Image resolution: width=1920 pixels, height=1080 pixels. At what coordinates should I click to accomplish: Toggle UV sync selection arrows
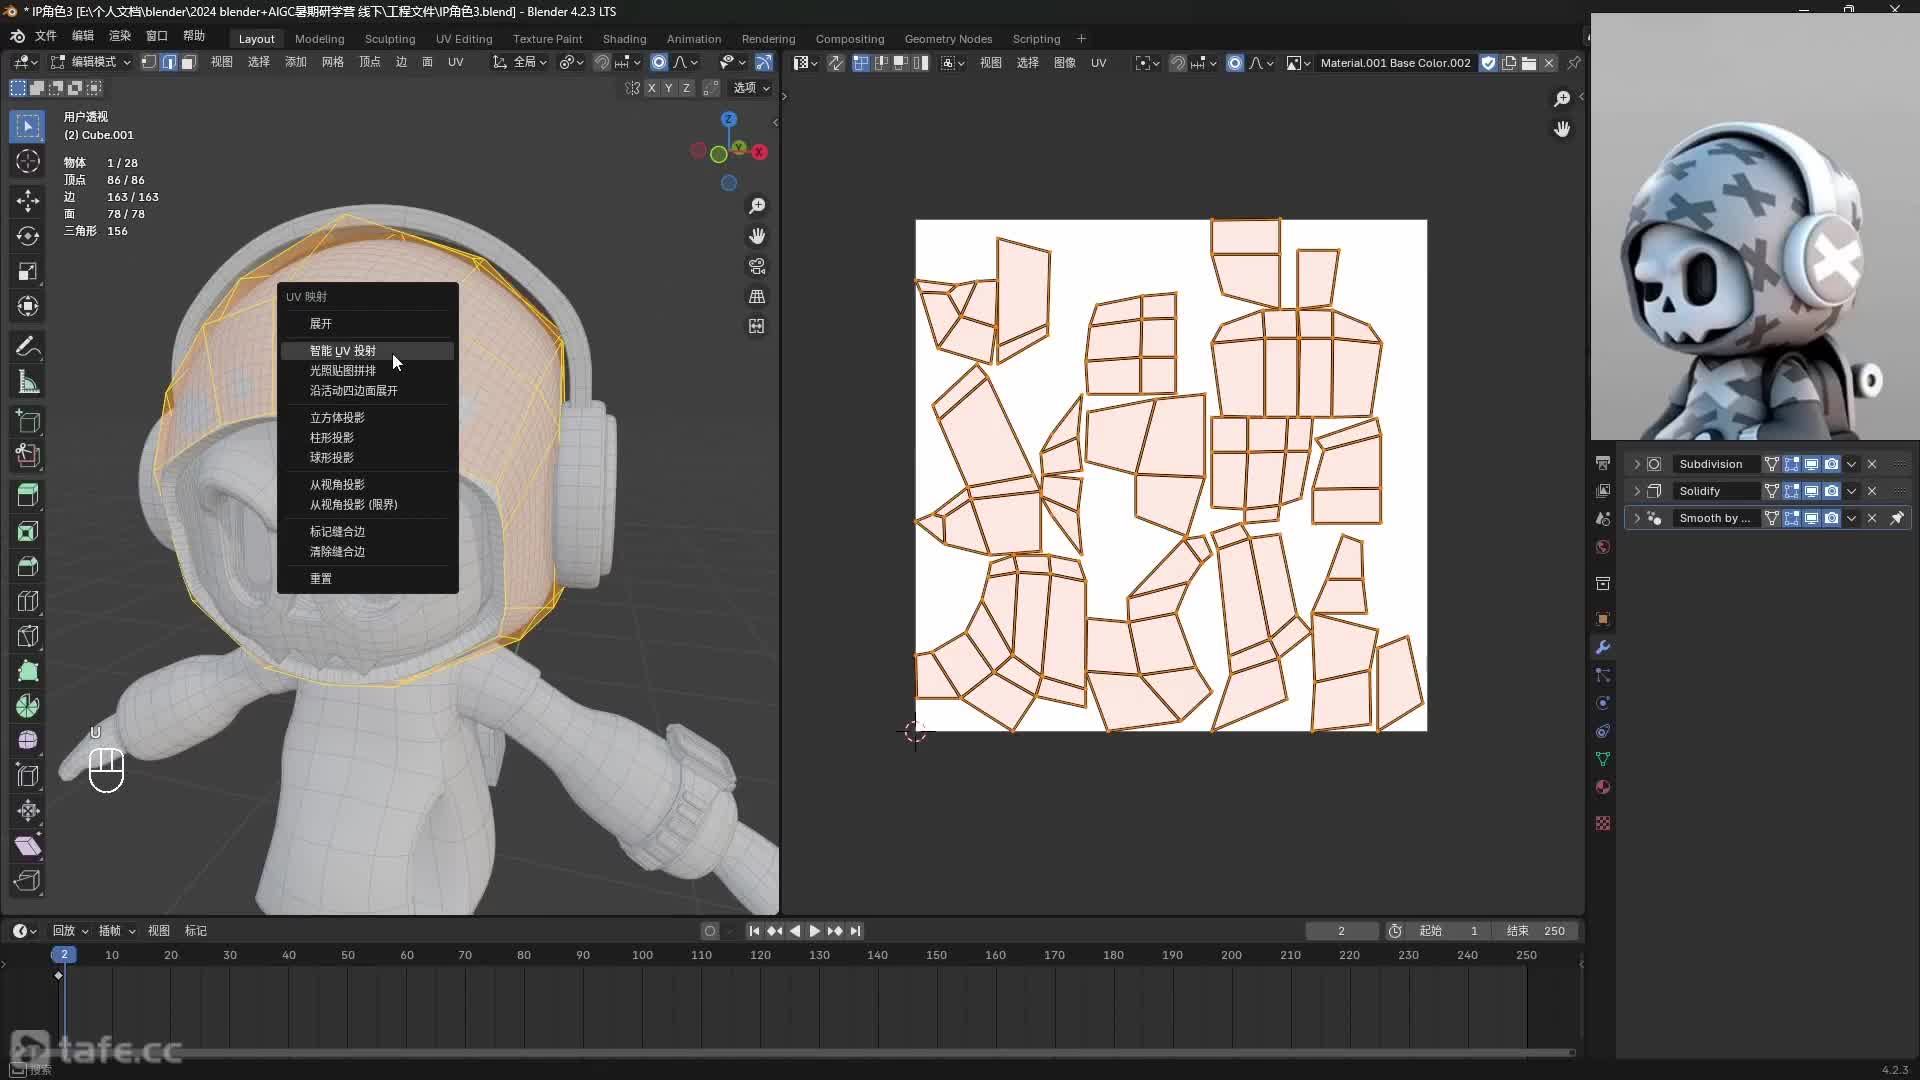[835, 63]
